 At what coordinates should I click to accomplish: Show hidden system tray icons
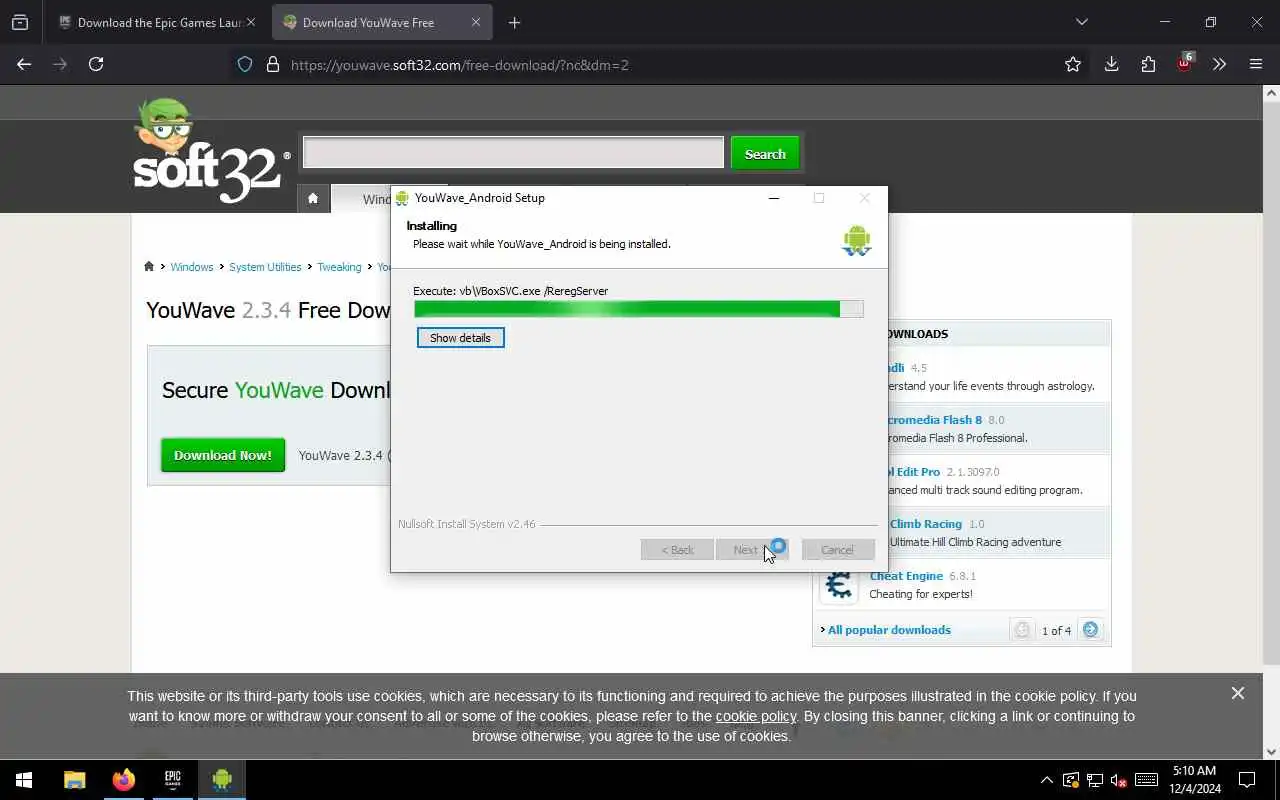click(1047, 779)
